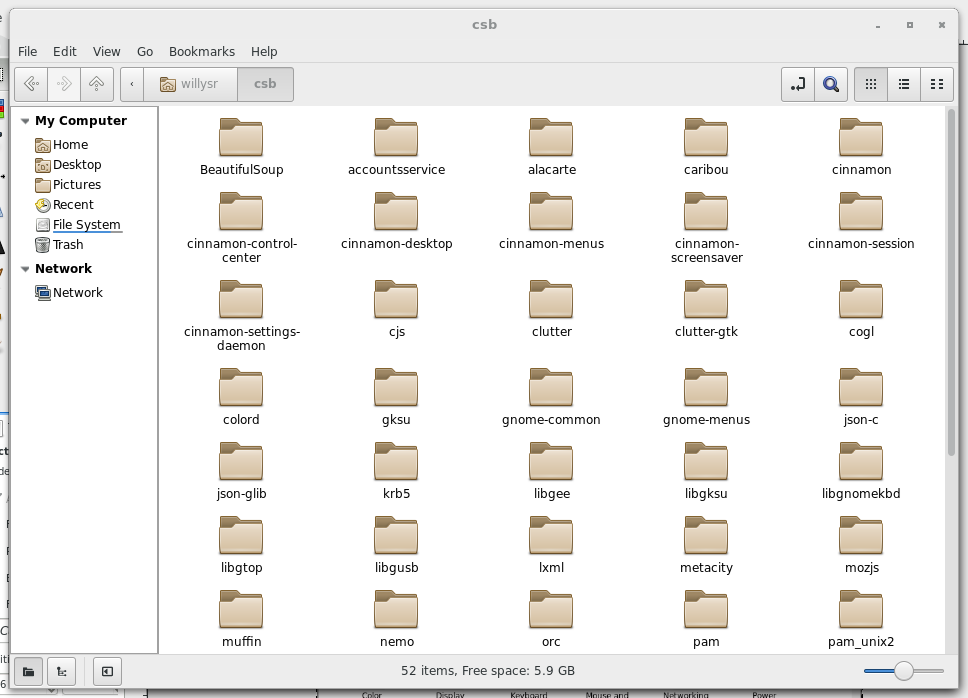Viewport: 968px width, 698px height.
Task: Switch to icon view
Action: [x=870, y=84]
